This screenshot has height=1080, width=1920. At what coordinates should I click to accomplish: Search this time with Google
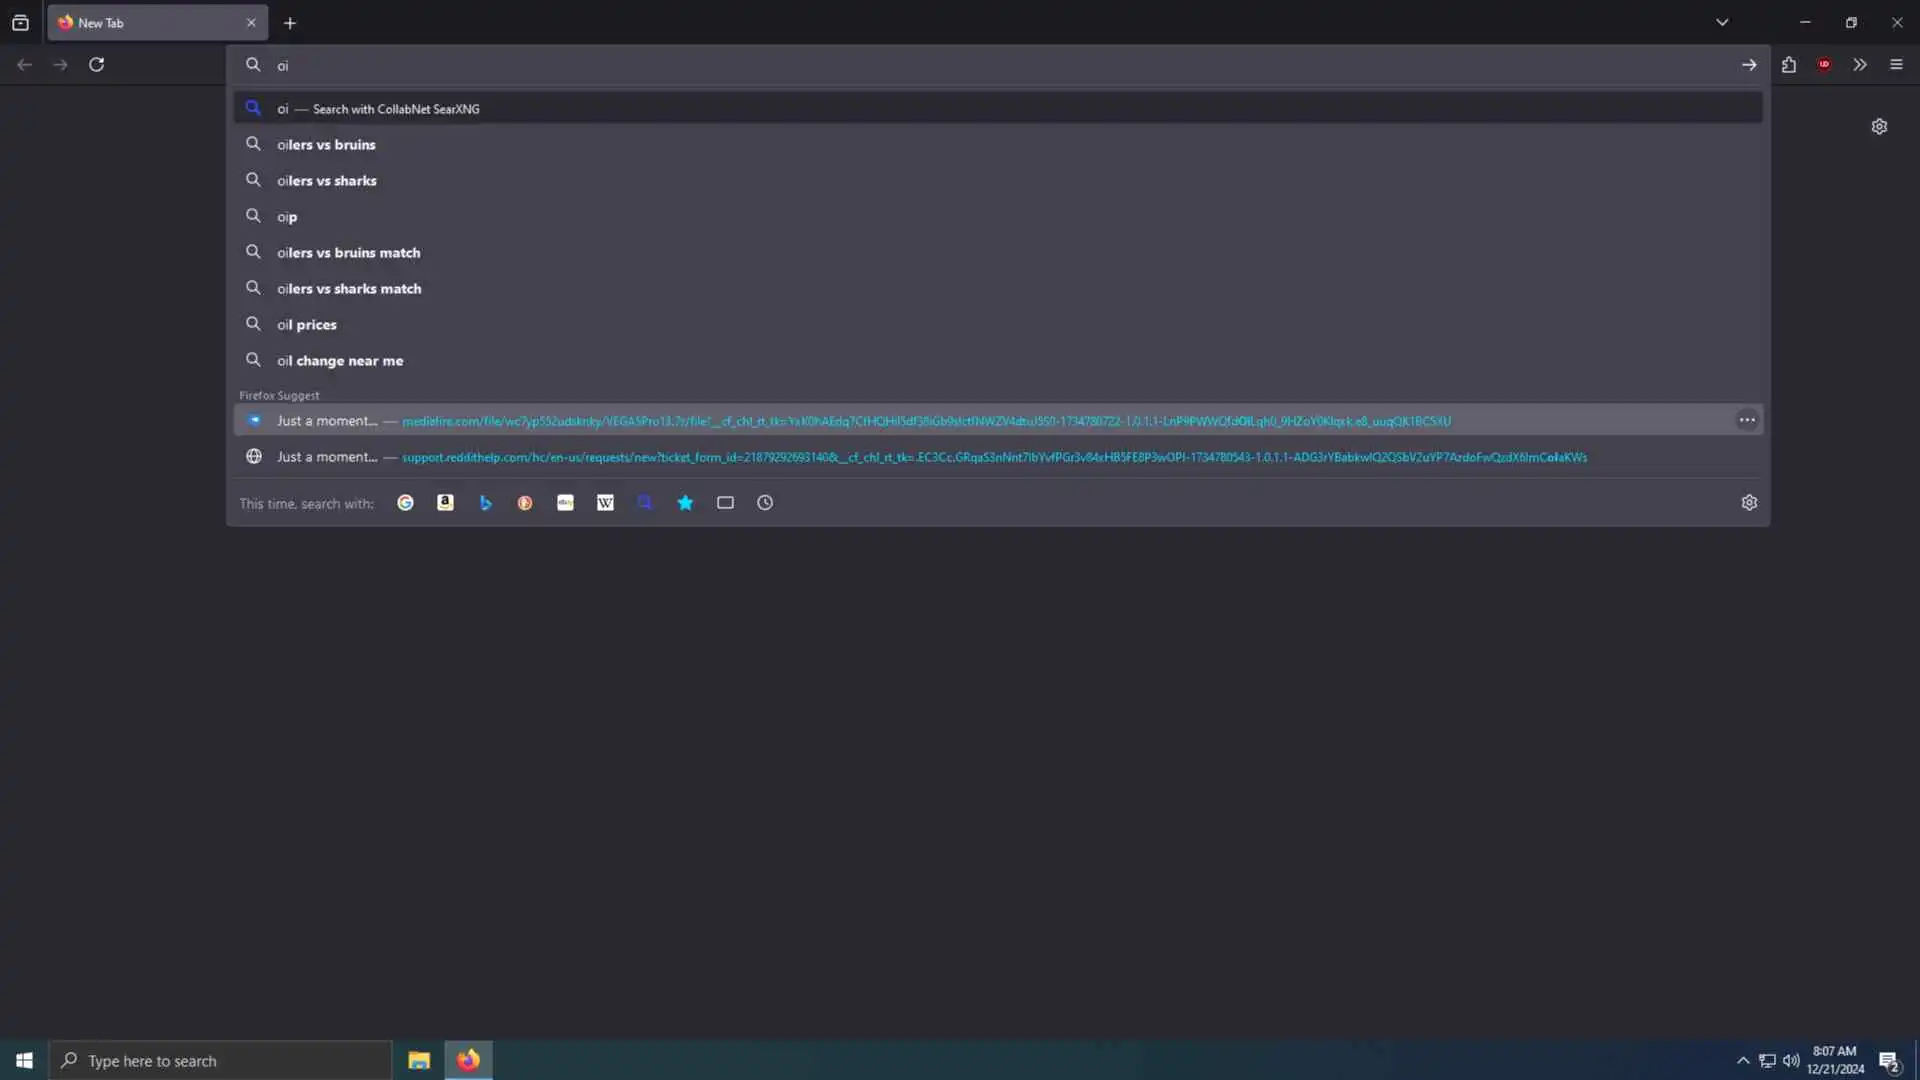pyautogui.click(x=405, y=503)
